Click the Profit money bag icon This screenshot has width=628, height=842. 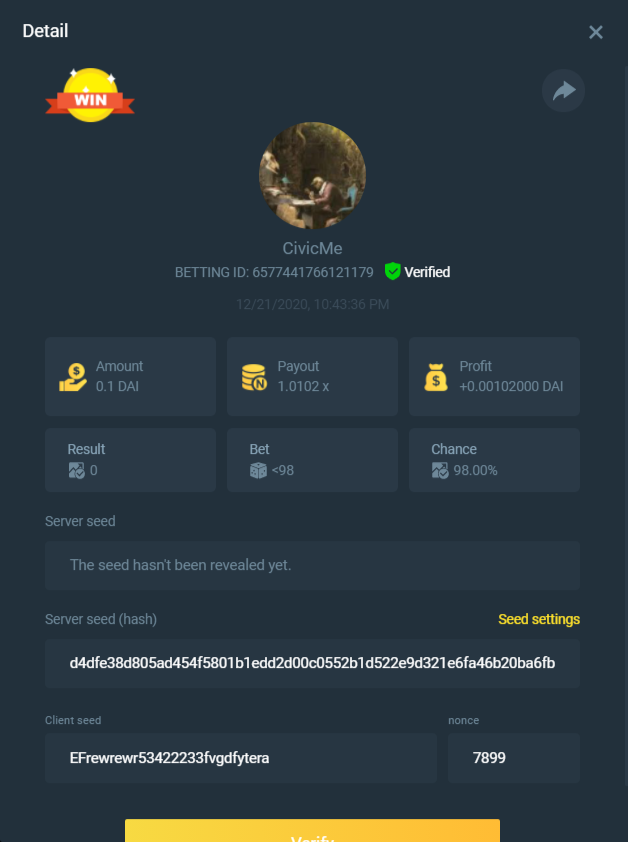(x=436, y=377)
